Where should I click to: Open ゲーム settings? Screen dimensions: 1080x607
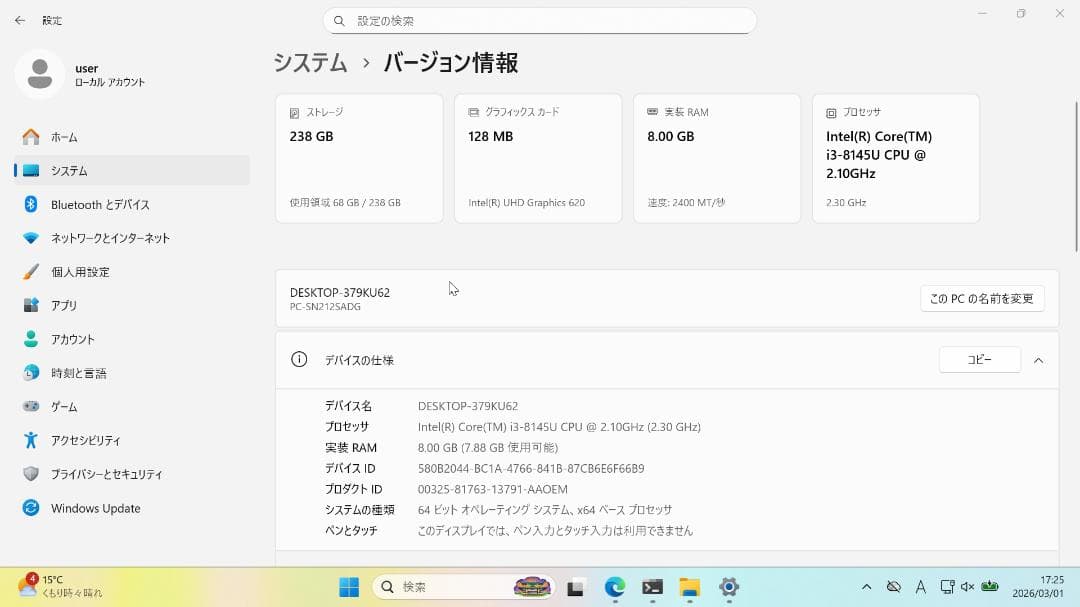pos(132,407)
